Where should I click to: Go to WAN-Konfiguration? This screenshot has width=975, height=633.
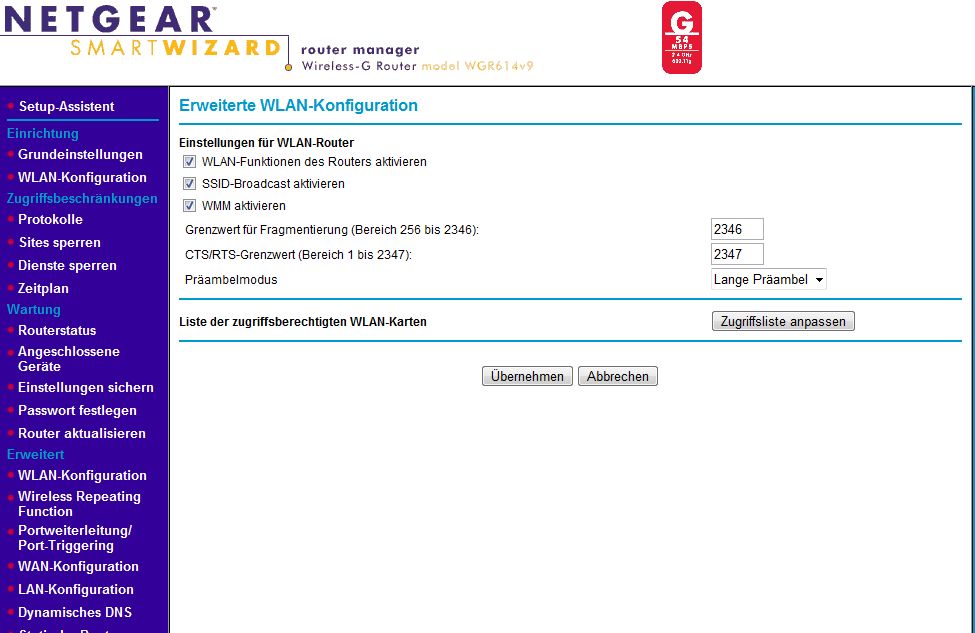(78, 566)
